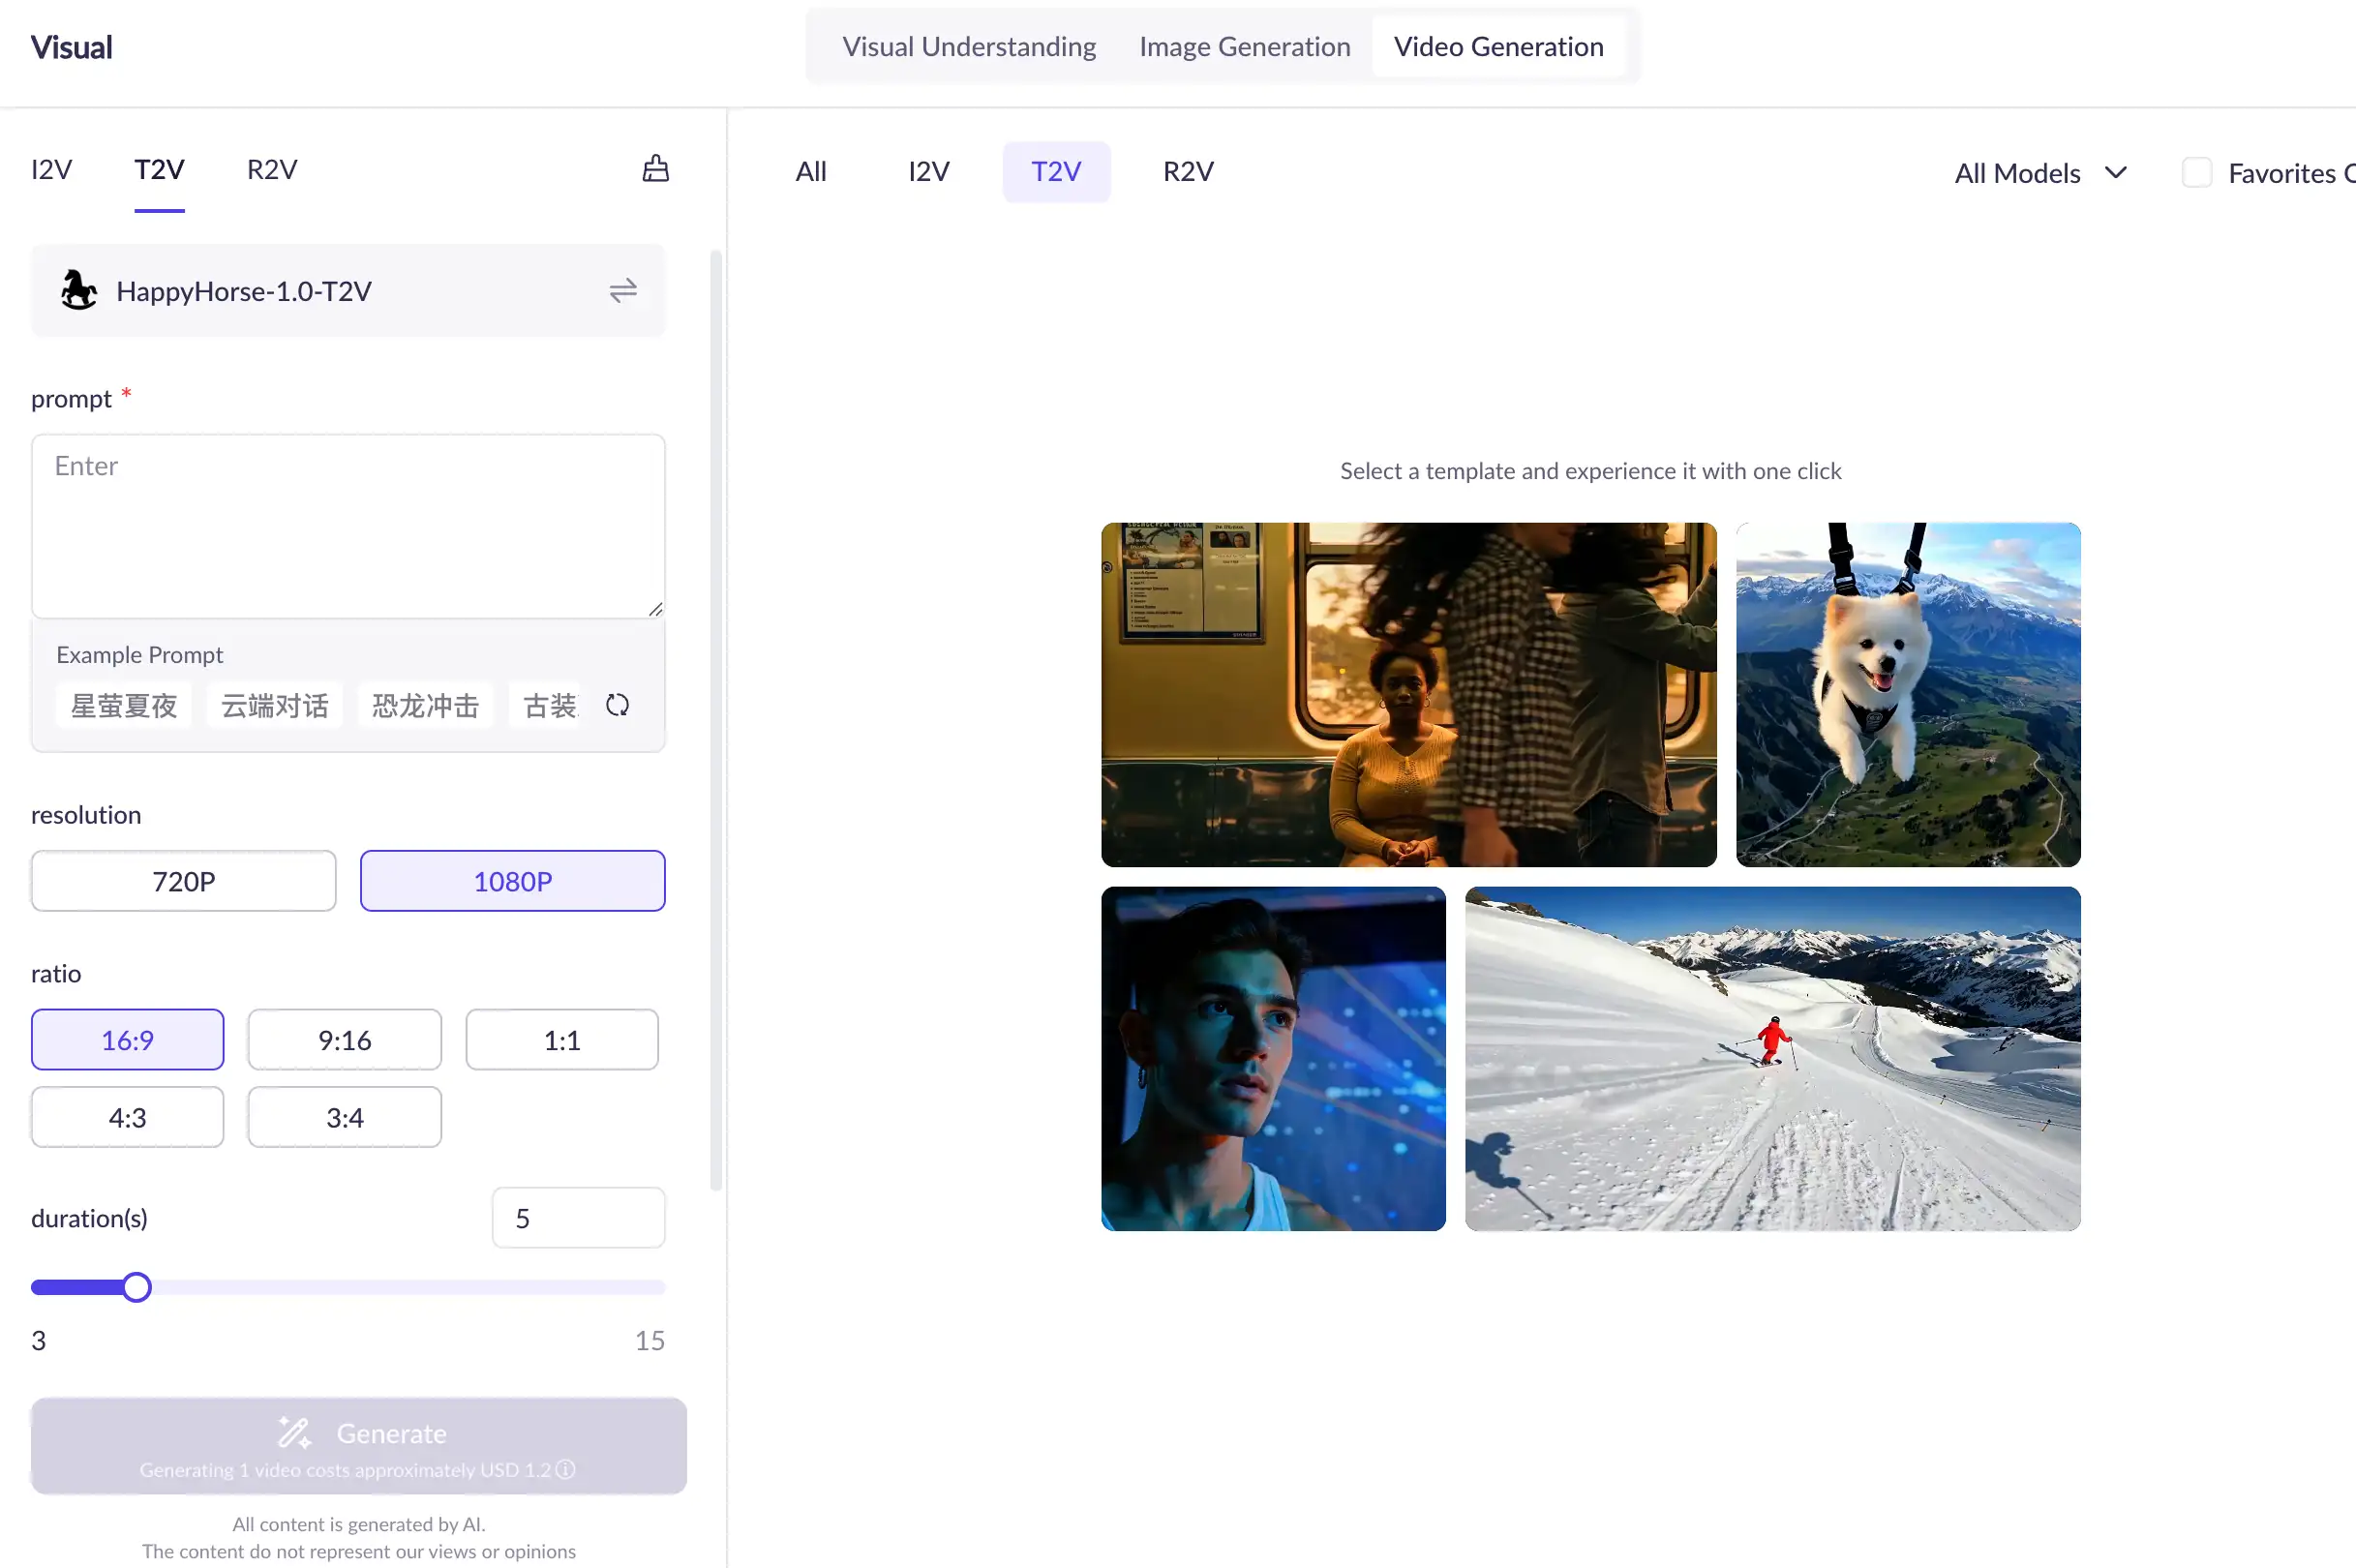
Task: Open the T2V tab in left panel
Action: (x=160, y=169)
